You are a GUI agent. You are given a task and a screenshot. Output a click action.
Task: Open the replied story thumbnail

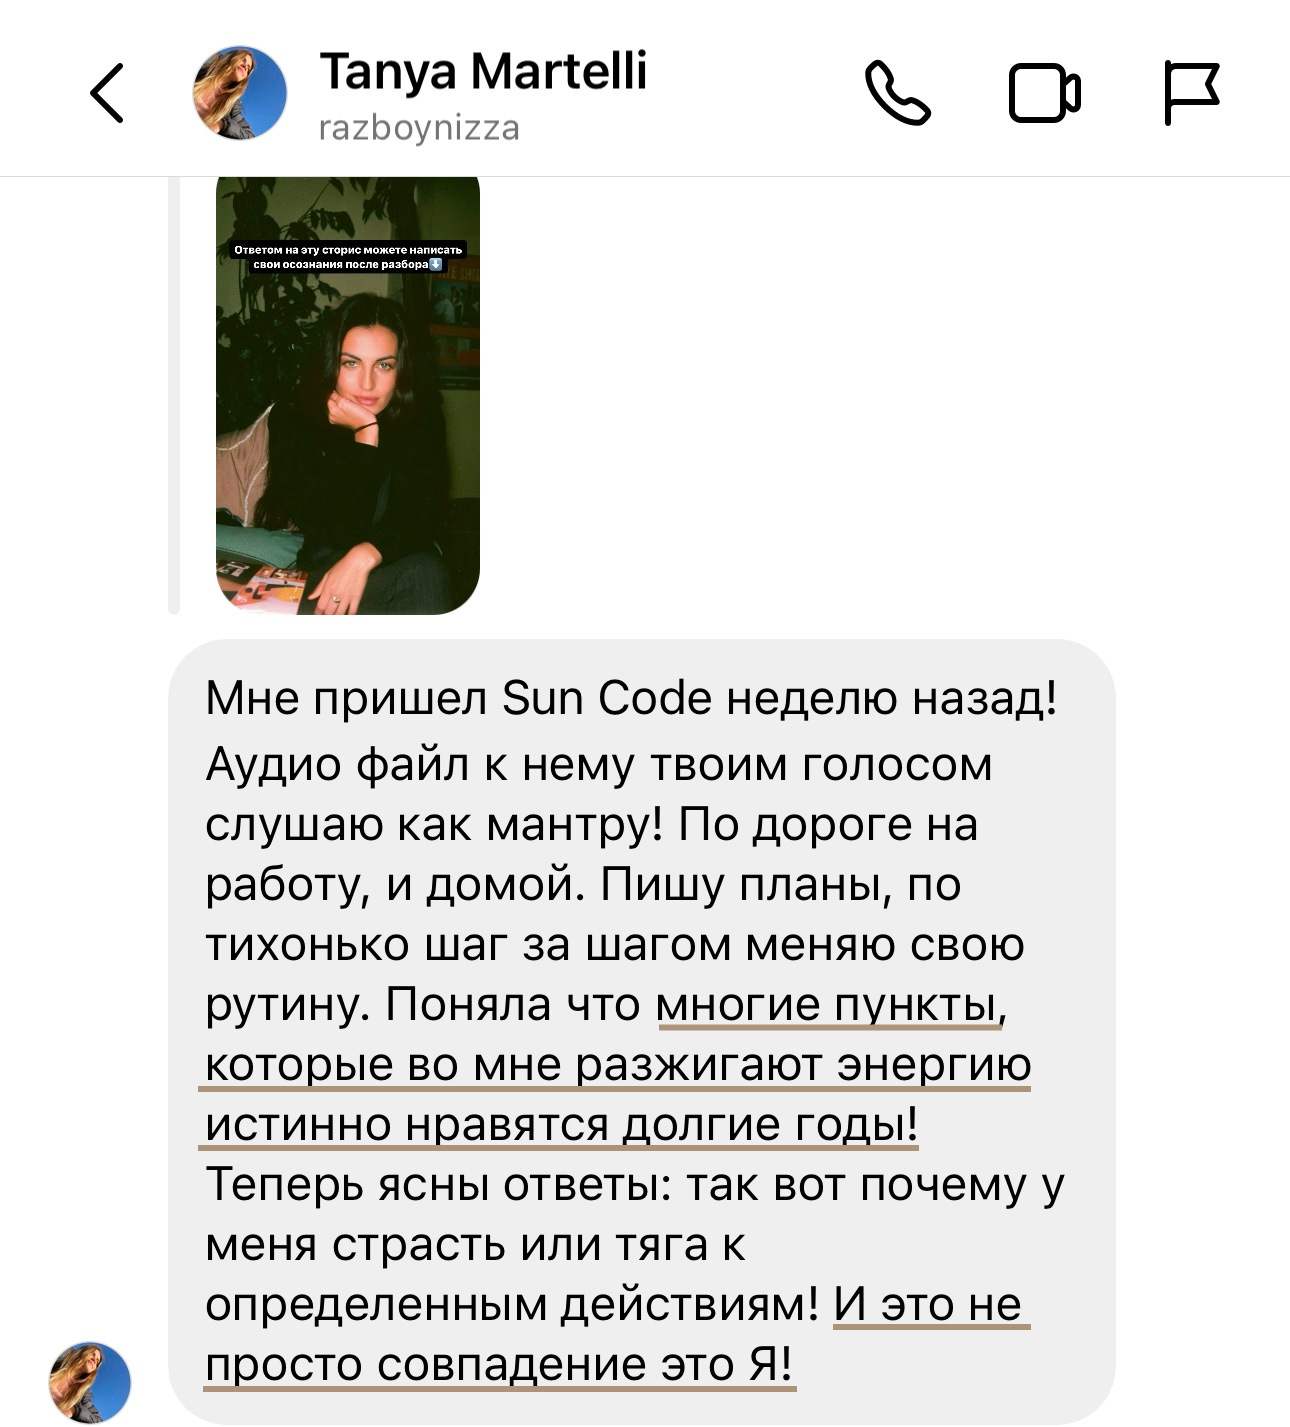[x=348, y=395]
